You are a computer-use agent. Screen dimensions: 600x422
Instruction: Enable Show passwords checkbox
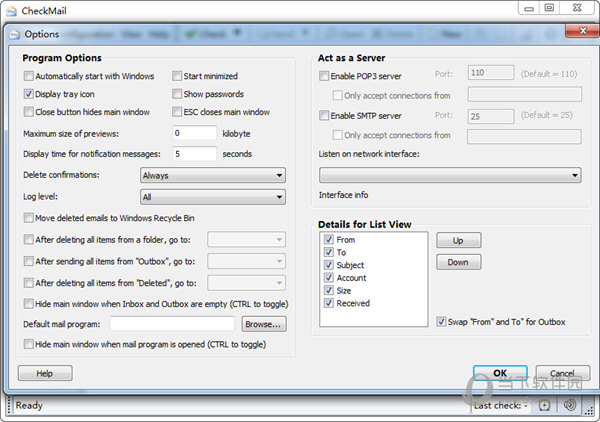click(177, 94)
